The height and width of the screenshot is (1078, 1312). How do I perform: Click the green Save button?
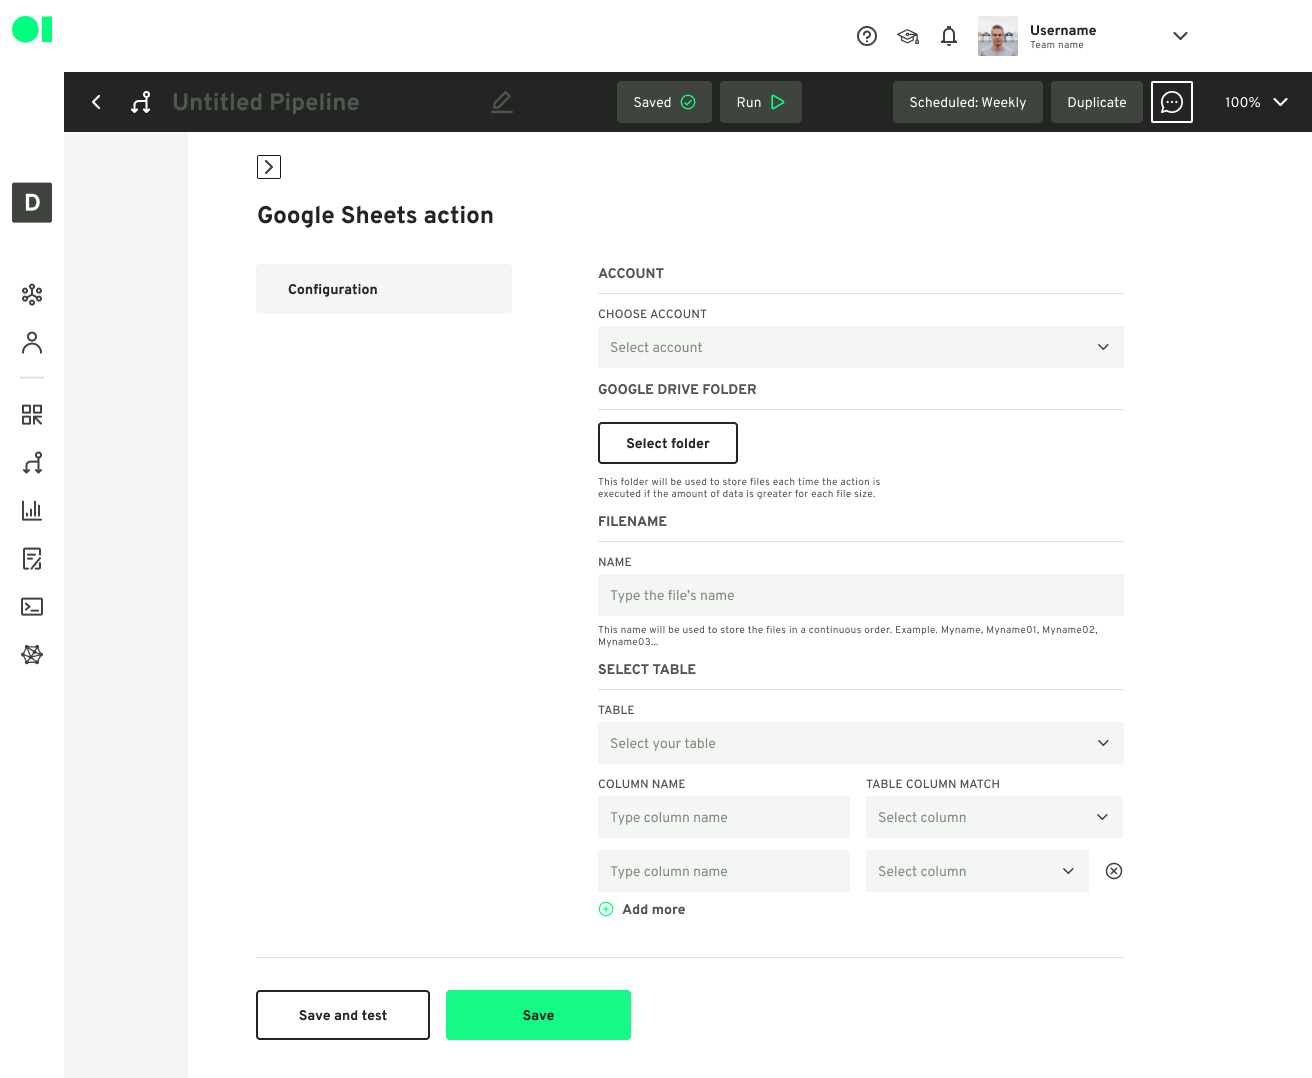(x=538, y=1015)
